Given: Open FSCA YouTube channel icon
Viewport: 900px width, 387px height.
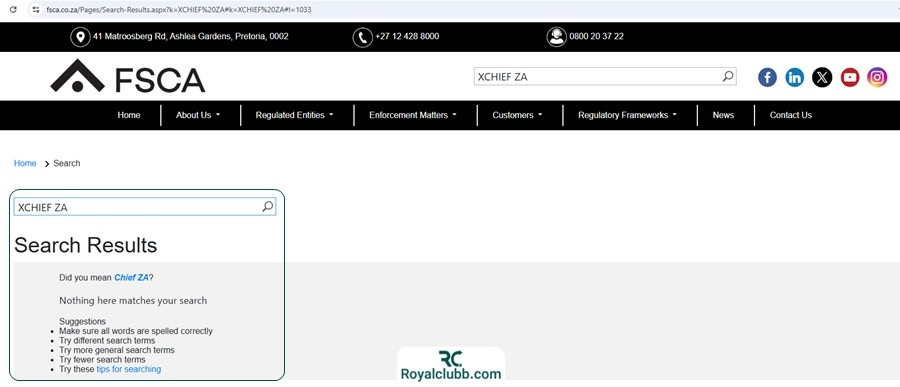Looking at the screenshot, I should pyautogui.click(x=849, y=77).
